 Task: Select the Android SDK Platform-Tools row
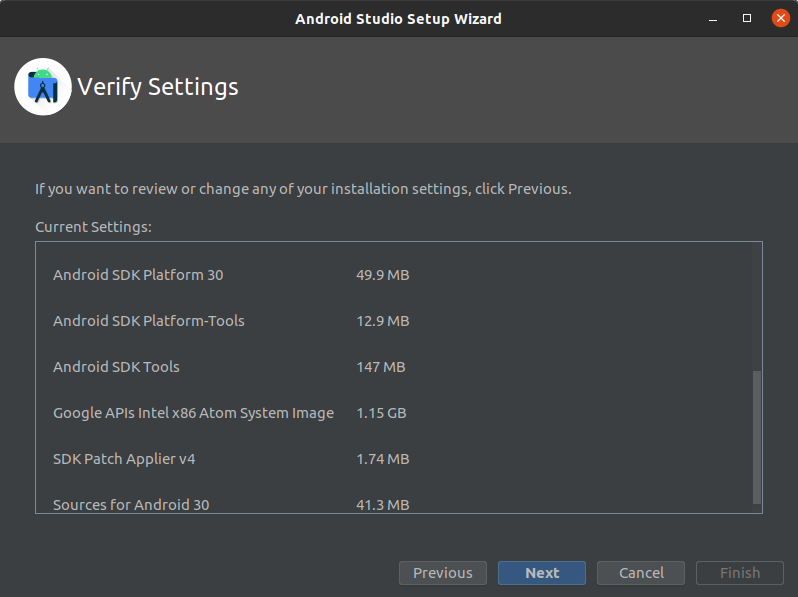tap(149, 321)
